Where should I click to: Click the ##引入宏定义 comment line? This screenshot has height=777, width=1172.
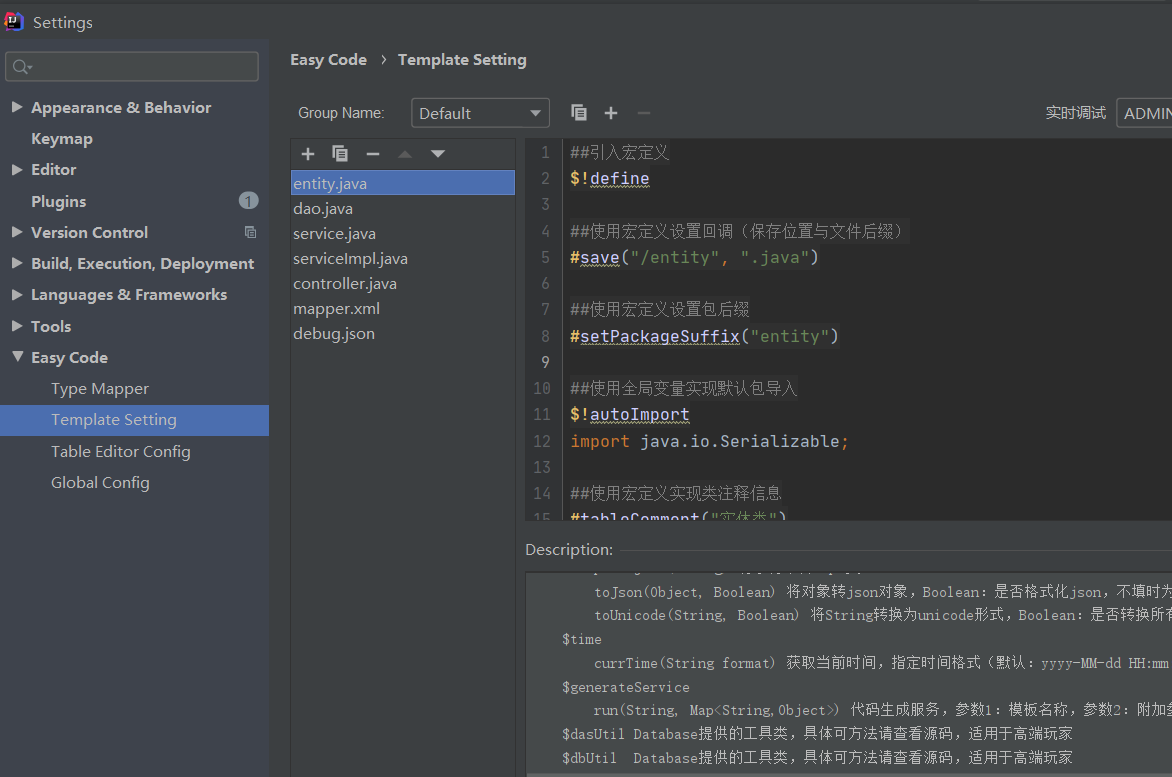pos(620,152)
